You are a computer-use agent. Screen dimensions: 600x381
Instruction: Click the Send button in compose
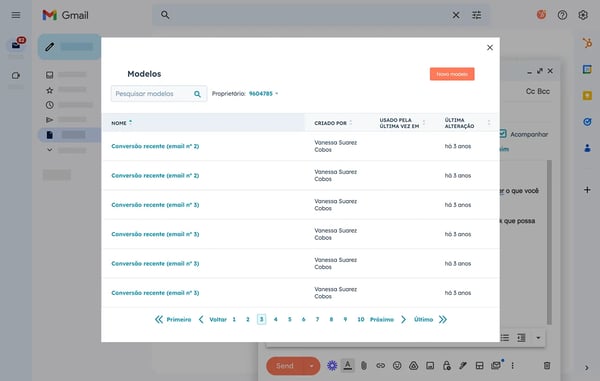pyautogui.click(x=285, y=366)
